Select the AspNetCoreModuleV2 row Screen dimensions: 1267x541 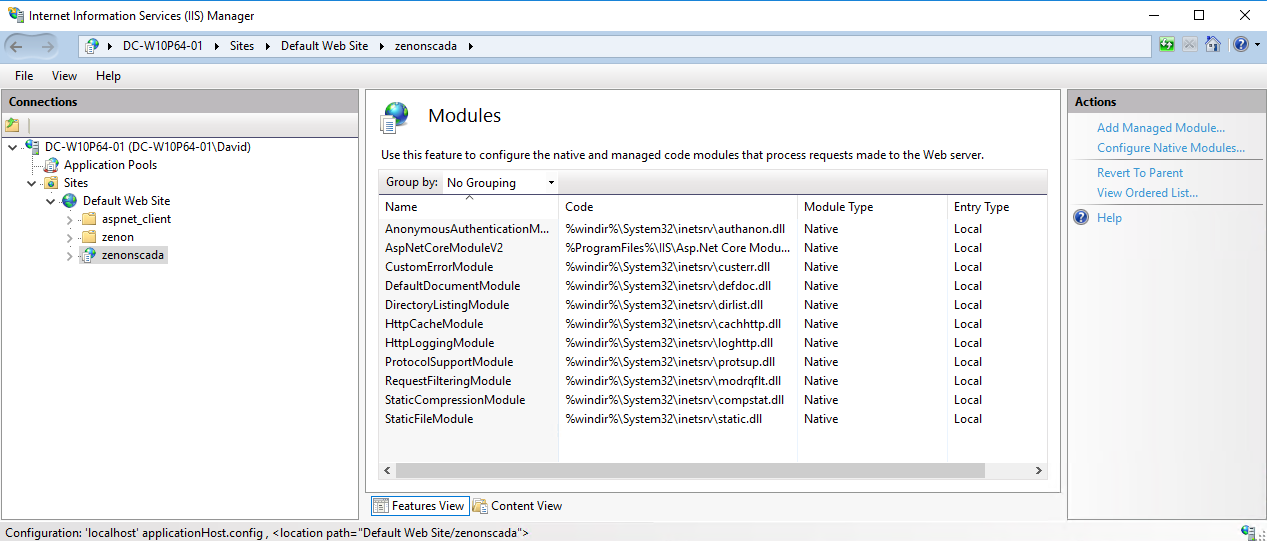pos(713,248)
